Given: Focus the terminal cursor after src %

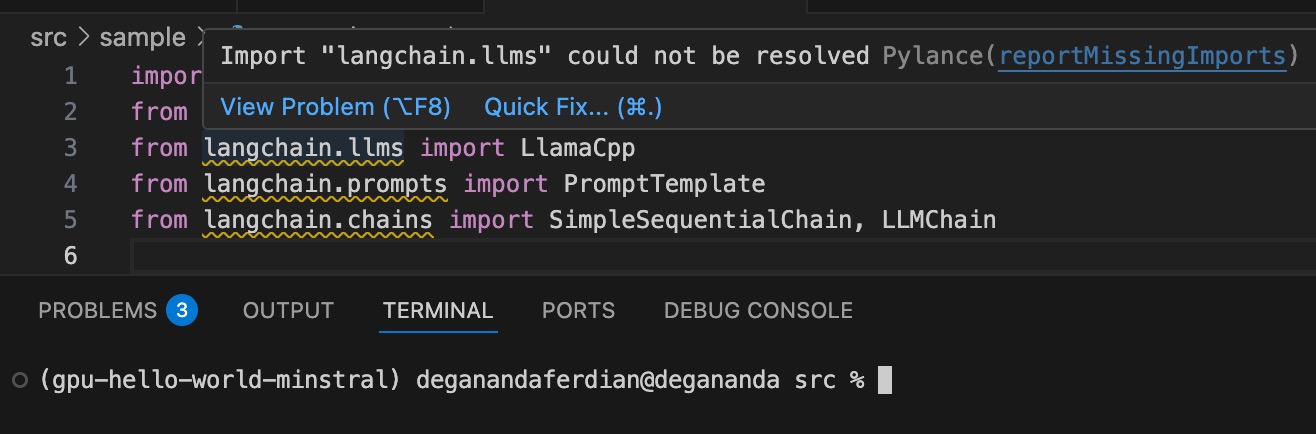Looking at the screenshot, I should [x=884, y=381].
